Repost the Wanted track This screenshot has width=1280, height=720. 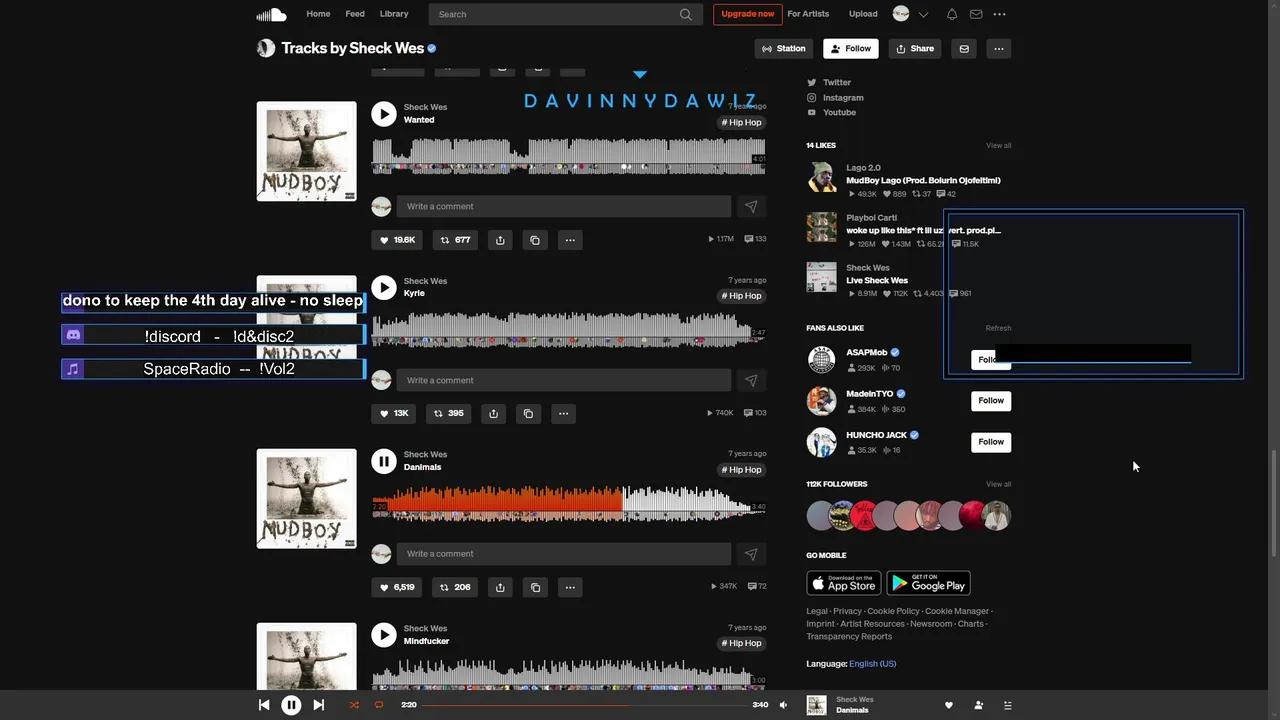(455, 240)
